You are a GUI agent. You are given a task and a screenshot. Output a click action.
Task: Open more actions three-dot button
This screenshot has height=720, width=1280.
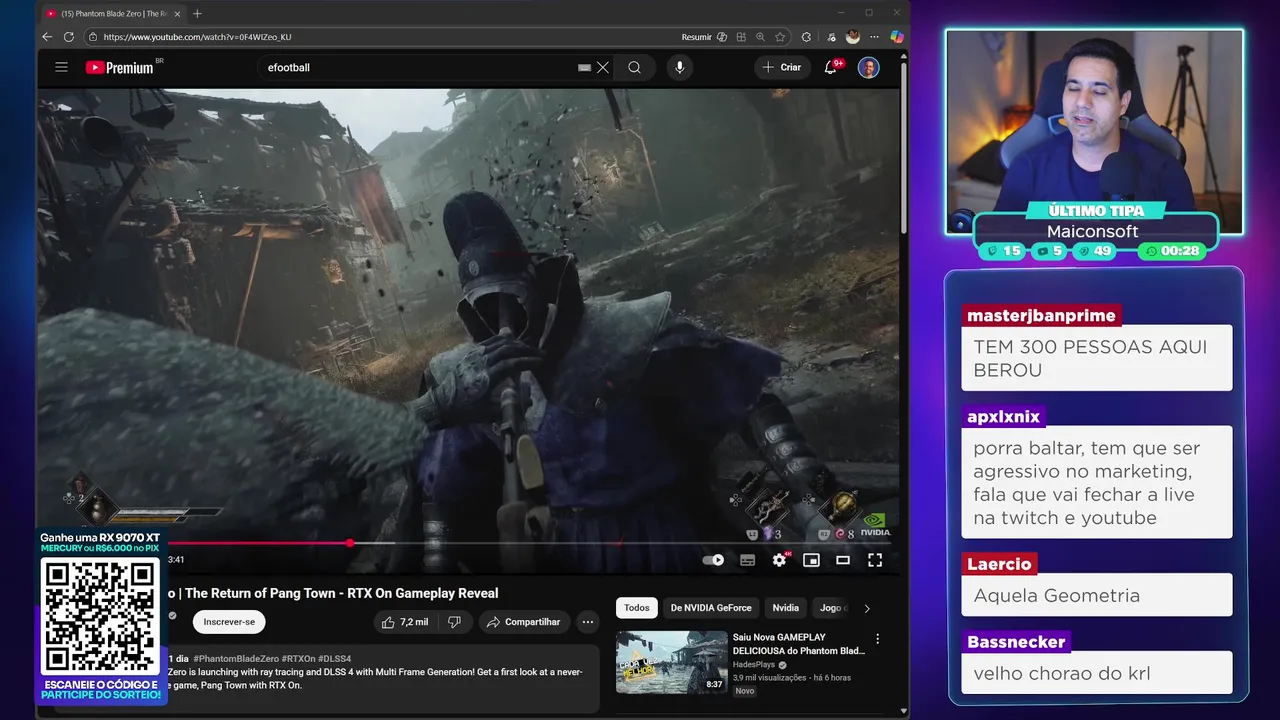[x=588, y=622]
